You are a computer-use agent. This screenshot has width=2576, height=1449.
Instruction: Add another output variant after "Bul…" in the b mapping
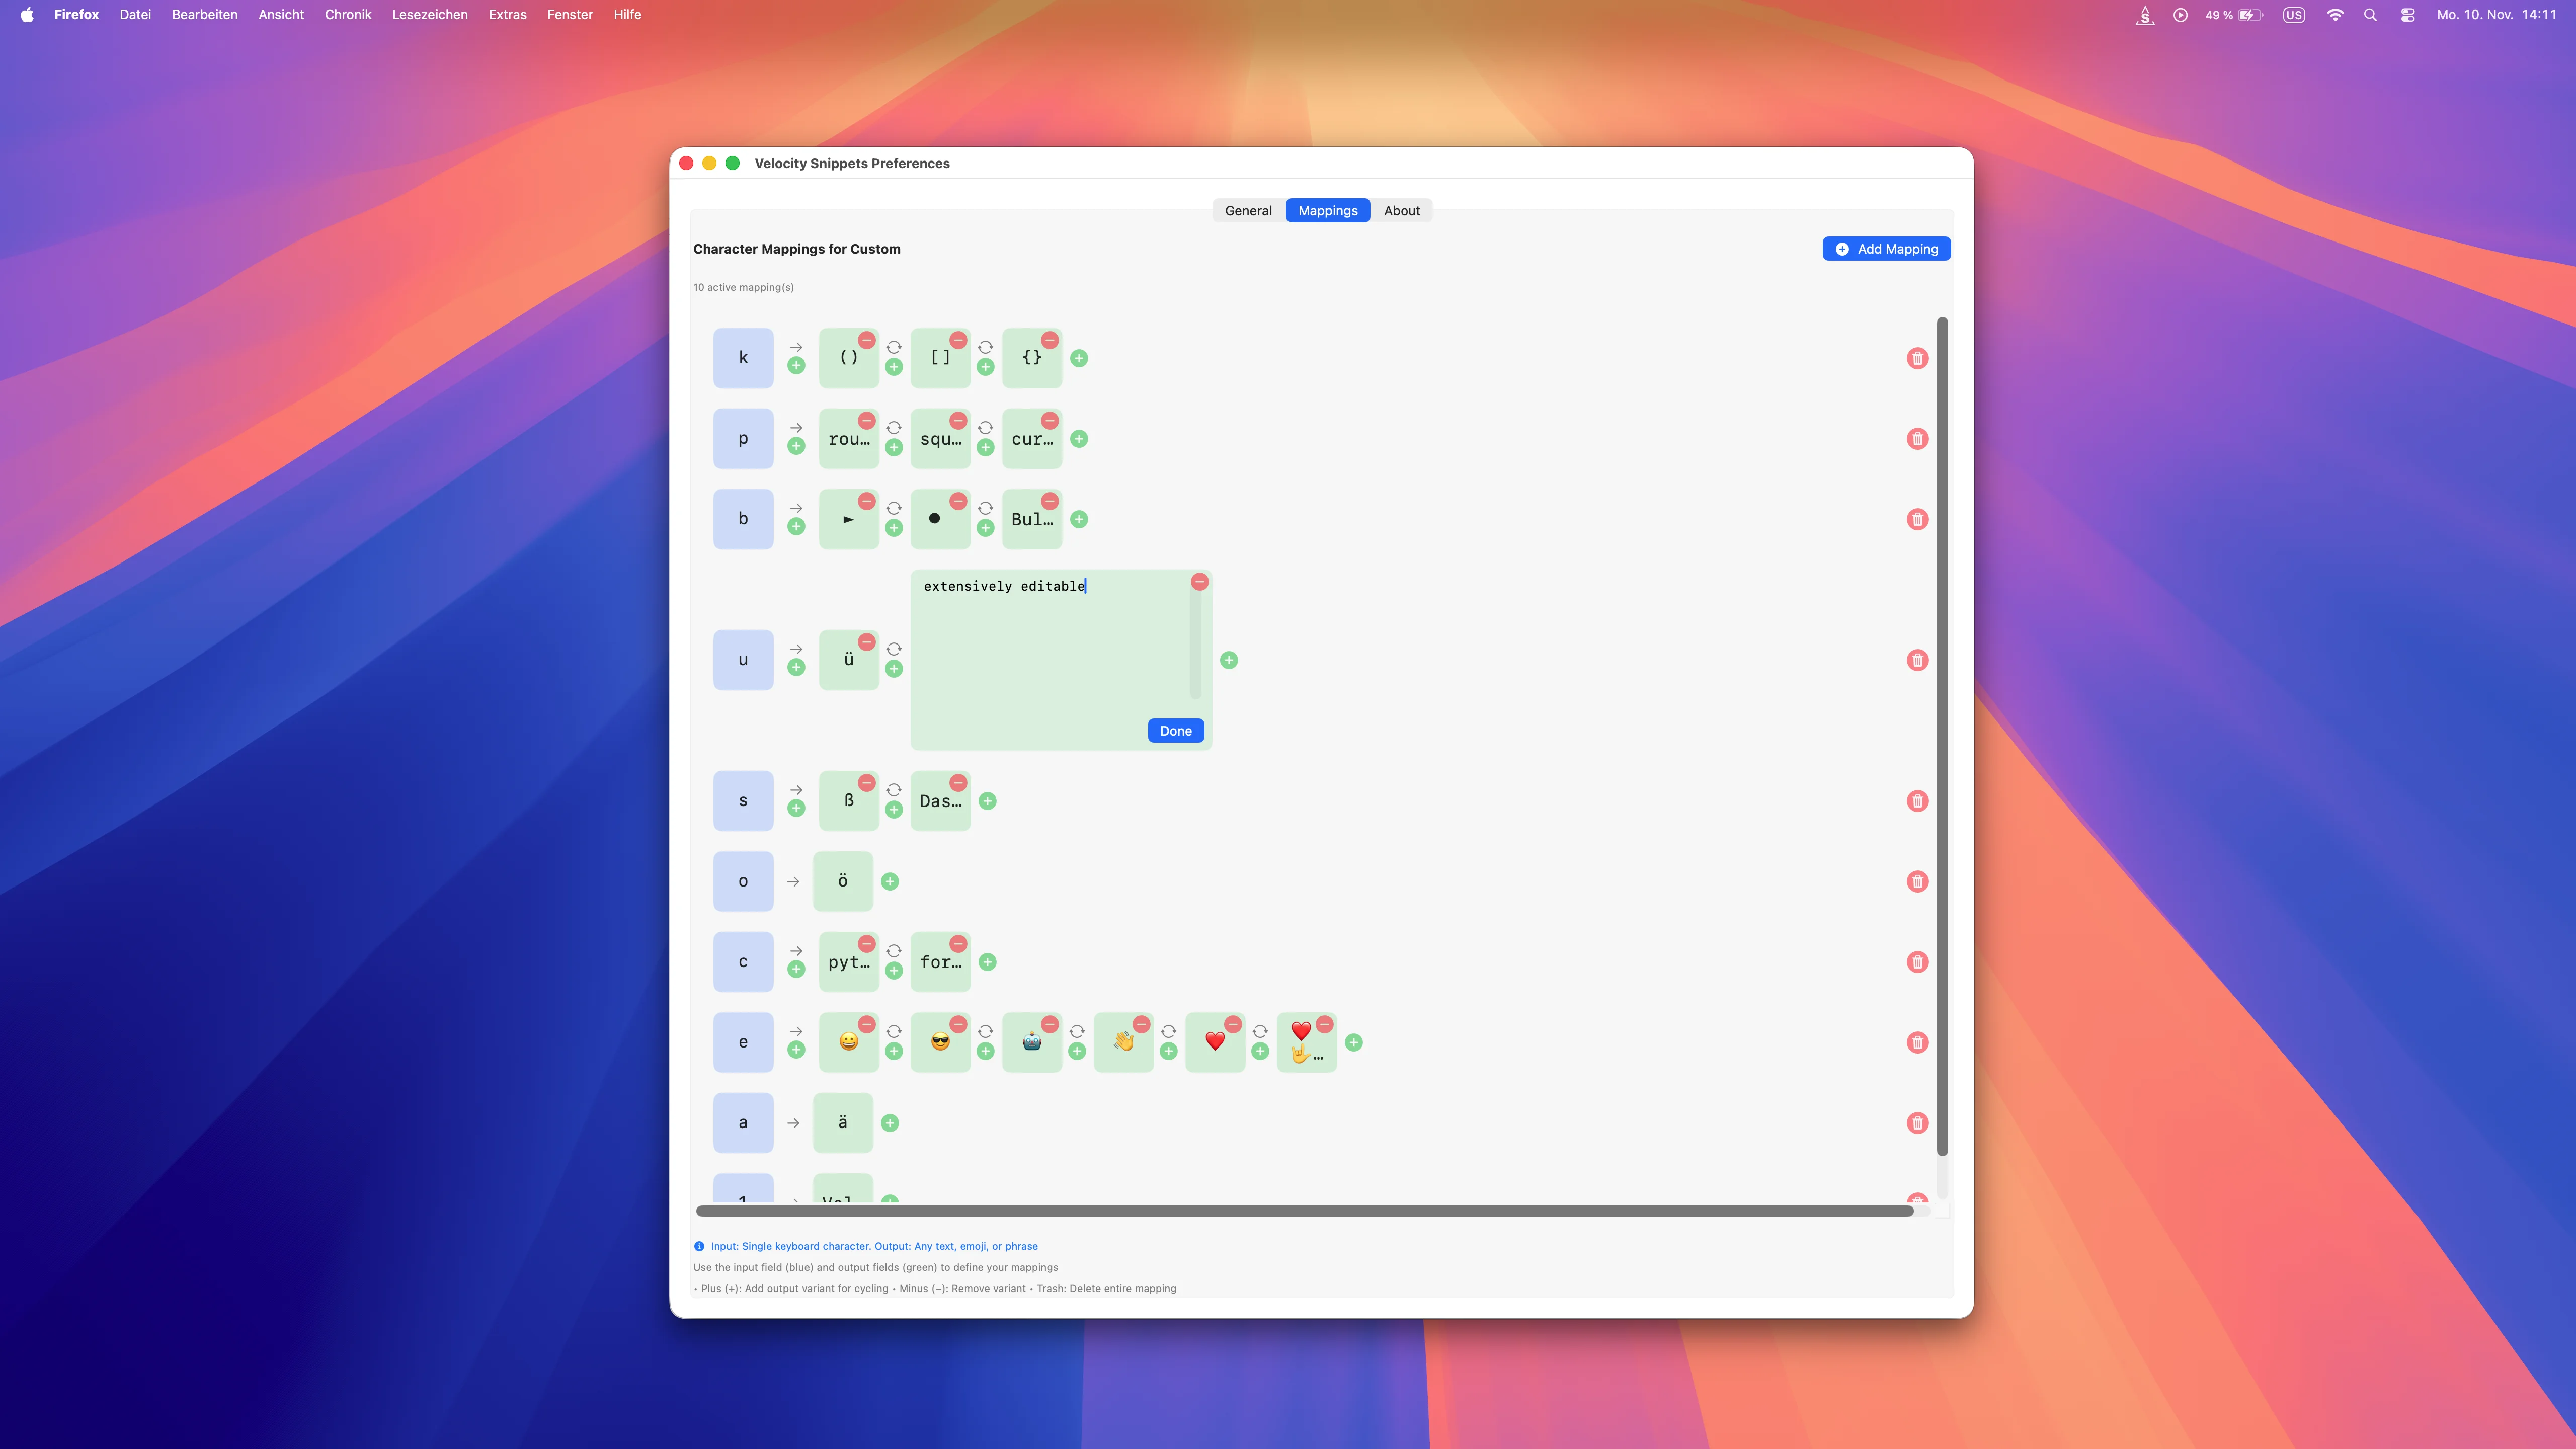(1078, 519)
